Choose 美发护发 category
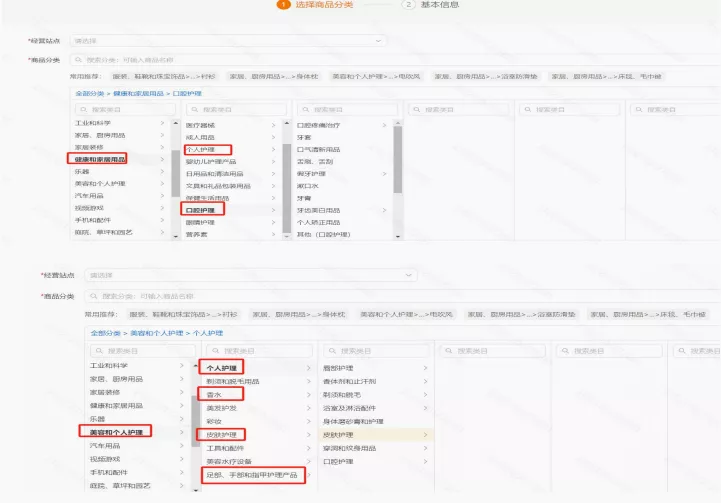721x503 pixels. [222, 408]
